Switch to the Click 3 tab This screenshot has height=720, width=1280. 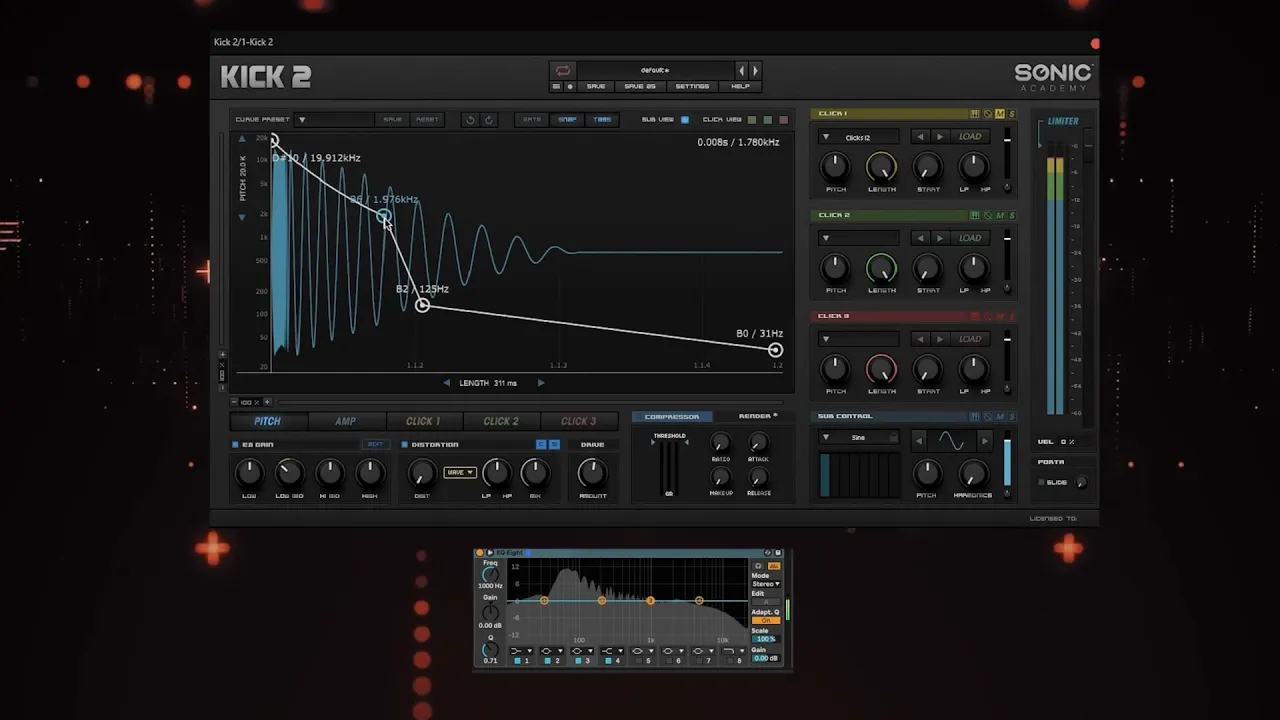[578, 421]
